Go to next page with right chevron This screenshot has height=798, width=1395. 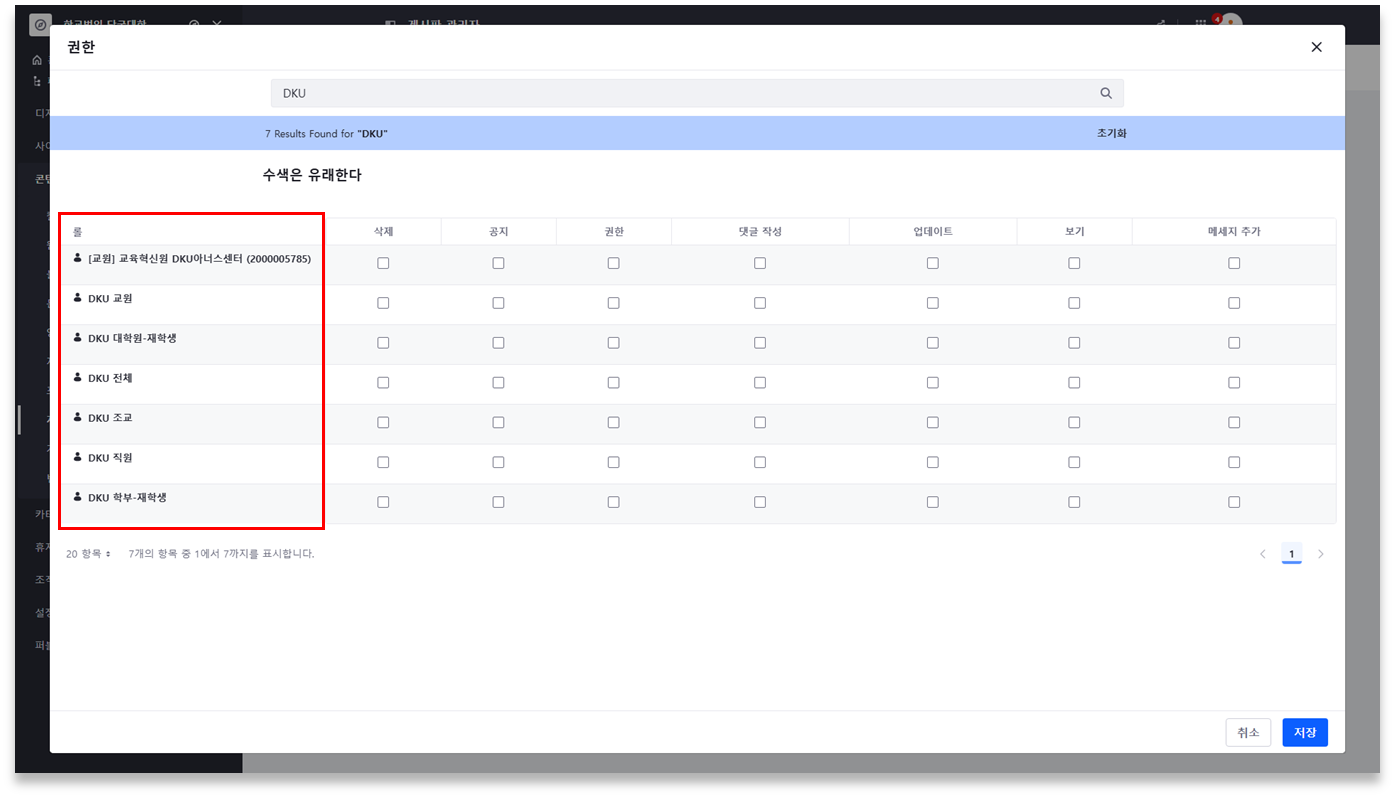tap(1320, 554)
